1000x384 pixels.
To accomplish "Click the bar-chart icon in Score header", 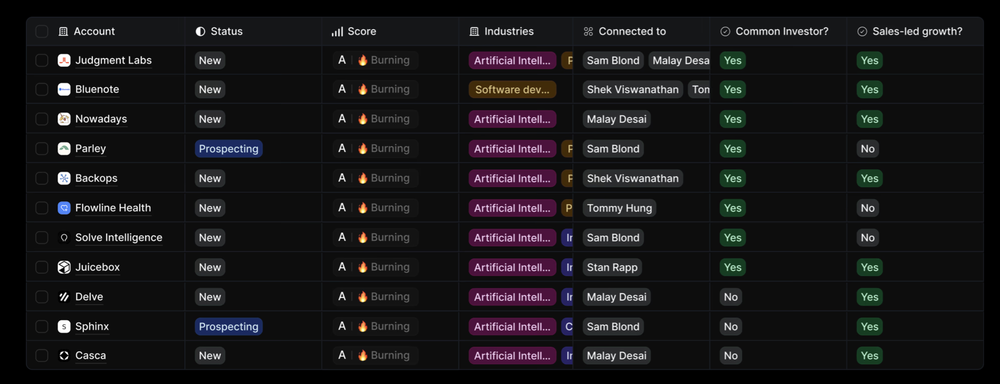I will coord(337,31).
